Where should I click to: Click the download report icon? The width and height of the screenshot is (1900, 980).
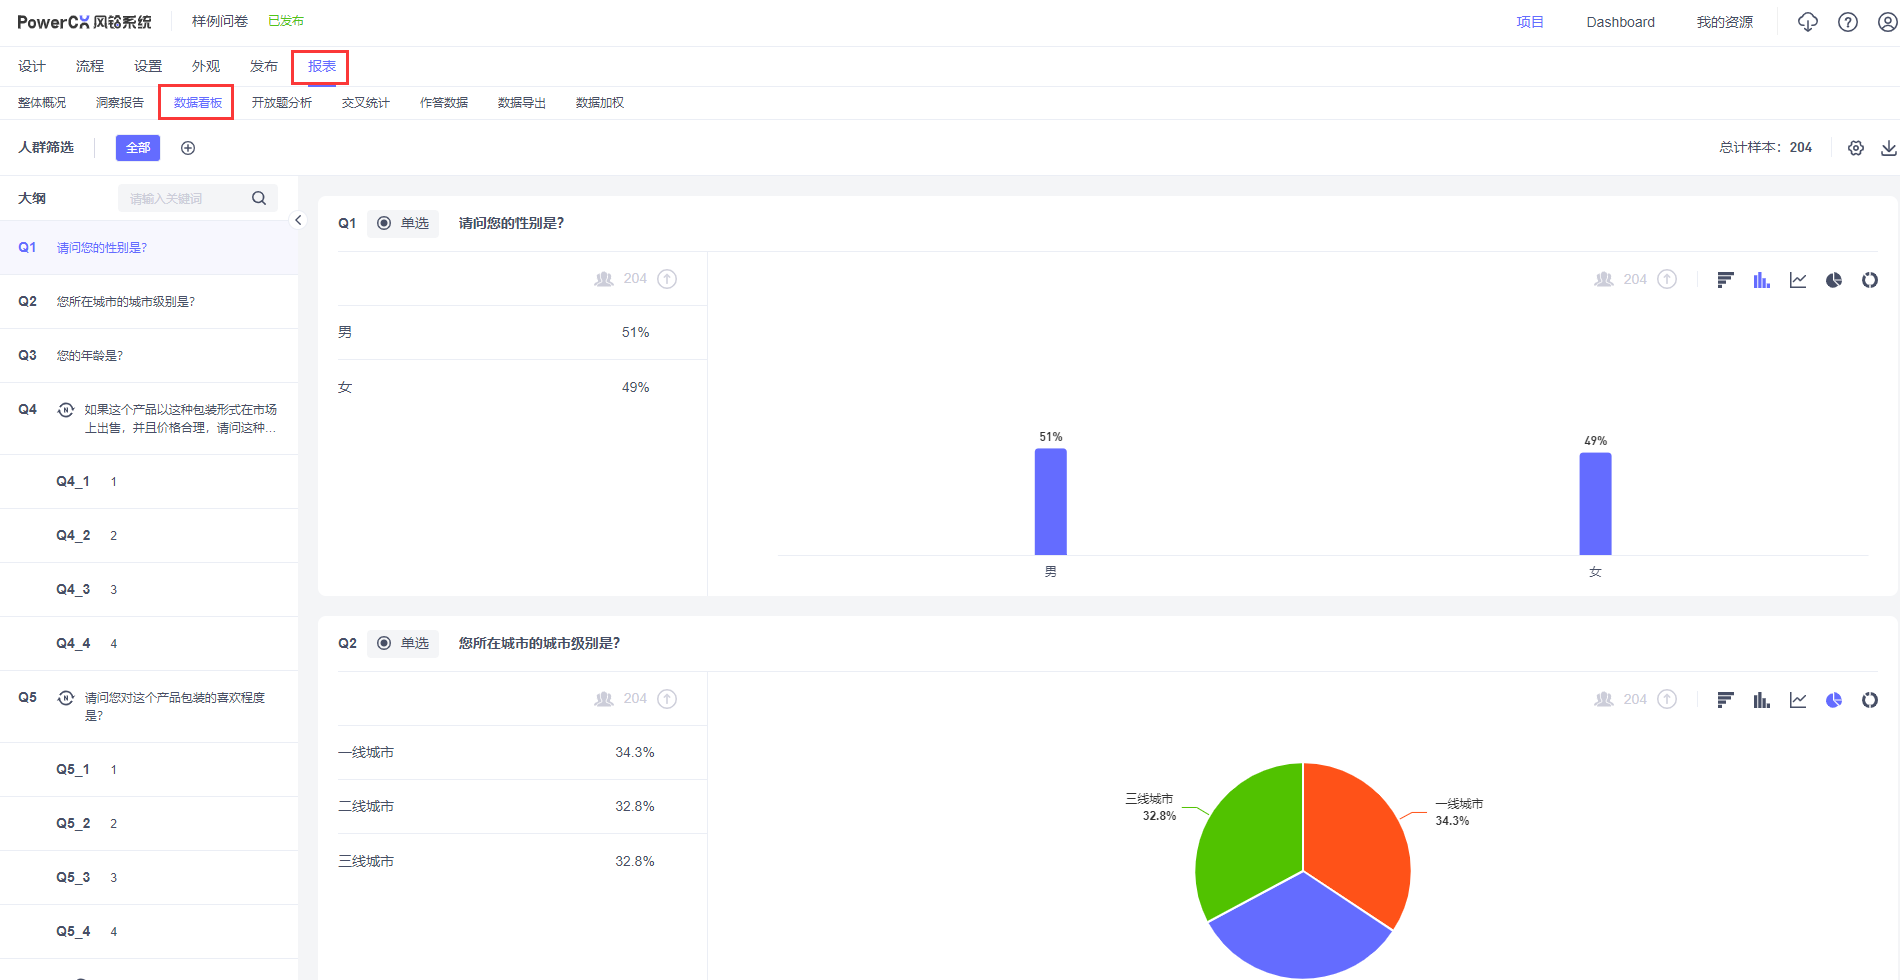pyautogui.click(x=1888, y=148)
